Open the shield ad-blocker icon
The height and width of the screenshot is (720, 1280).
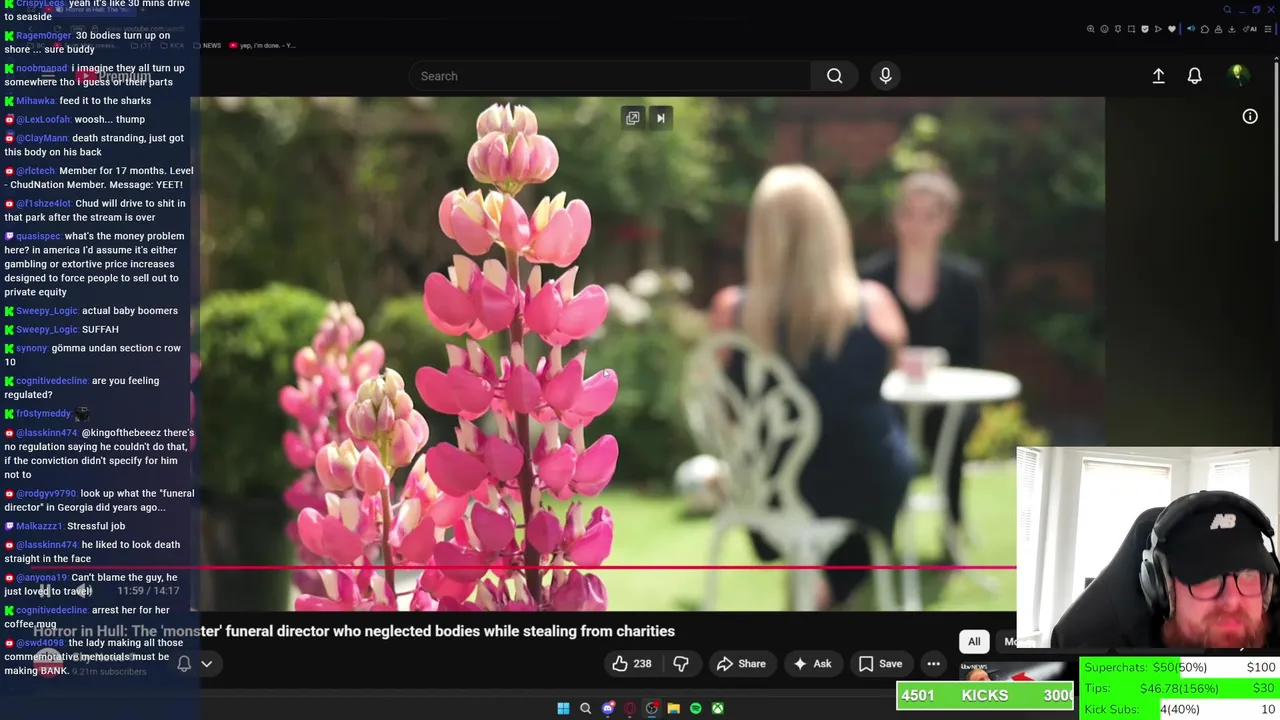[1145, 29]
